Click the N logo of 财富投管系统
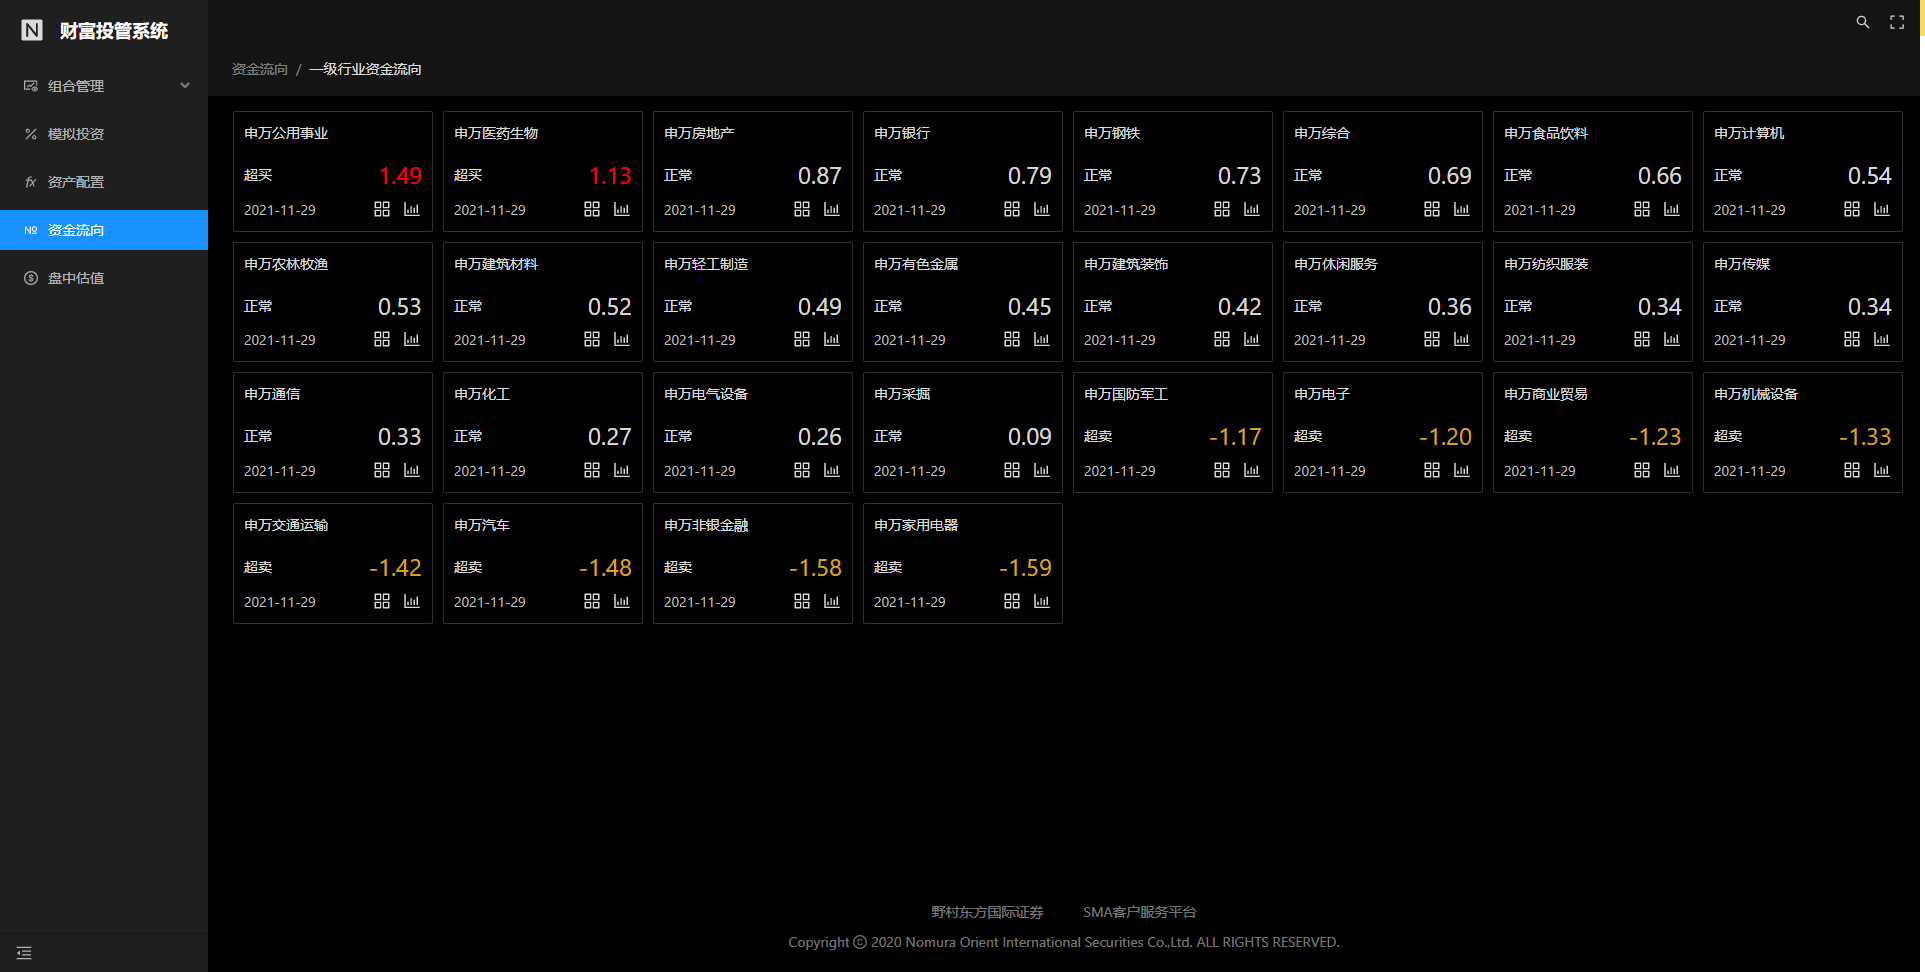The image size is (1925, 972). tap(32, 30)
